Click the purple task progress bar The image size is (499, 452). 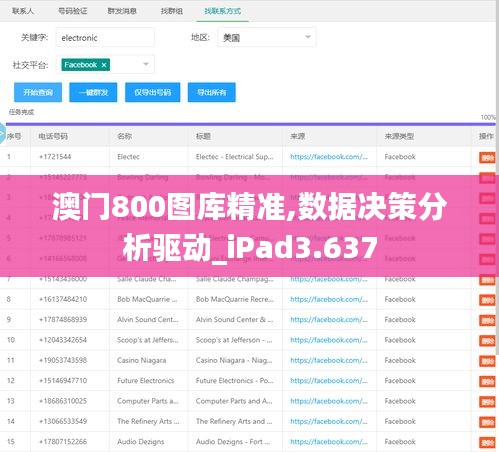pos(251,124)
